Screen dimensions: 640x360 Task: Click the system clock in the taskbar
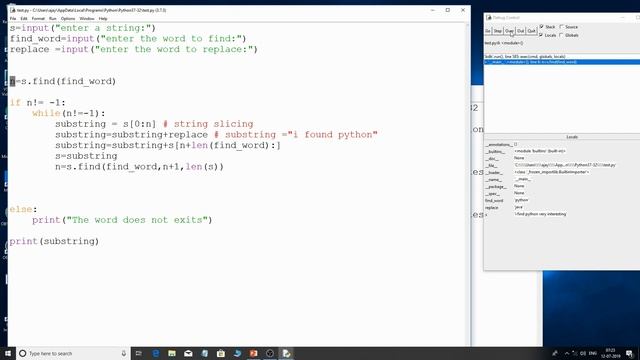611,353
